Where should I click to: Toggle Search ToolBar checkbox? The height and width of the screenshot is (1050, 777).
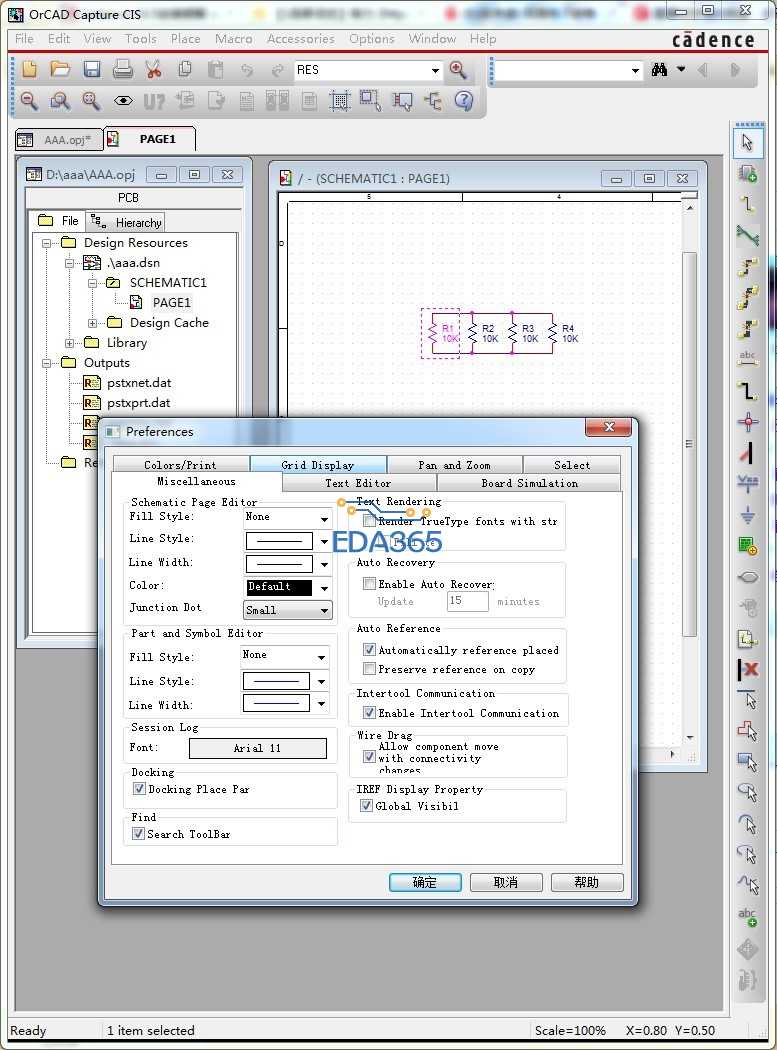[x=138, y=834]
